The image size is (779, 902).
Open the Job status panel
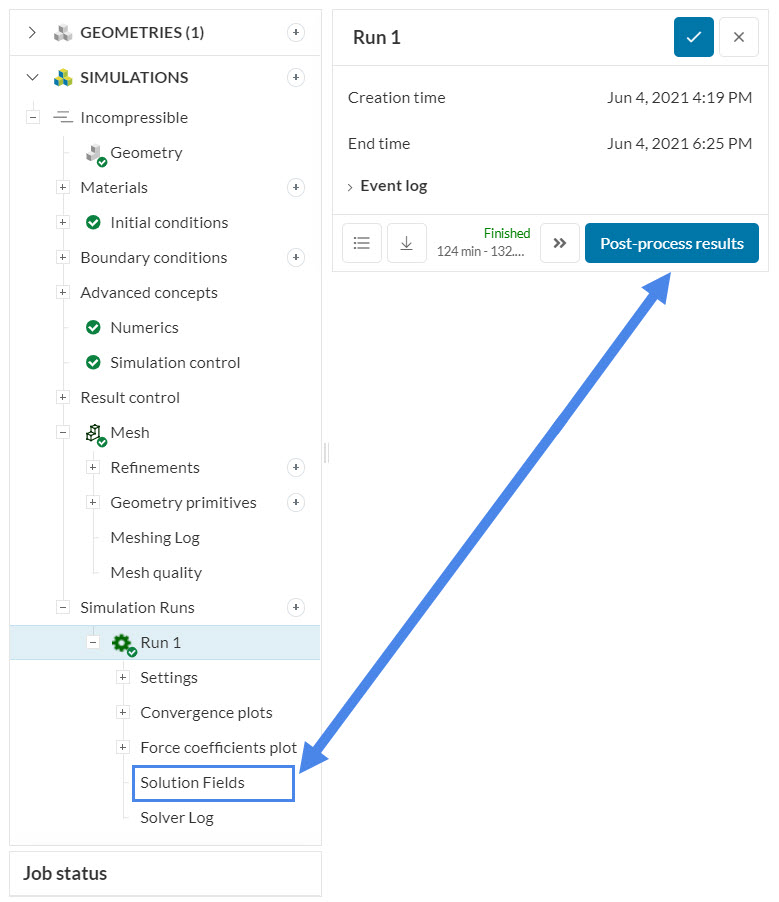click(65, 874)
